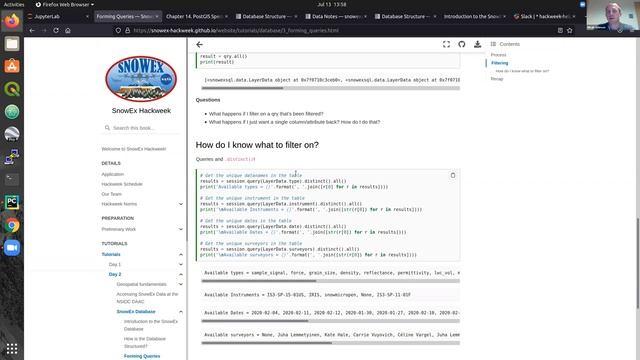
Task: Open Reader View in the address bar
Action: point(560,30)
